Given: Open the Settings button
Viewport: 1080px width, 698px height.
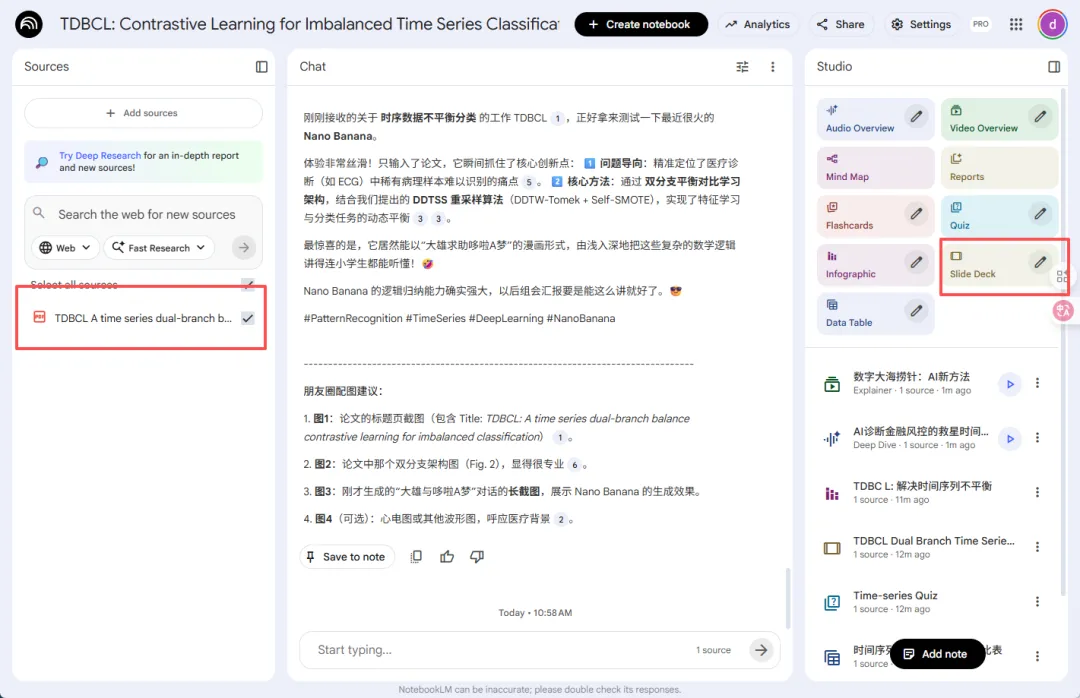Looking at the screenshot, I should point(921,24).
